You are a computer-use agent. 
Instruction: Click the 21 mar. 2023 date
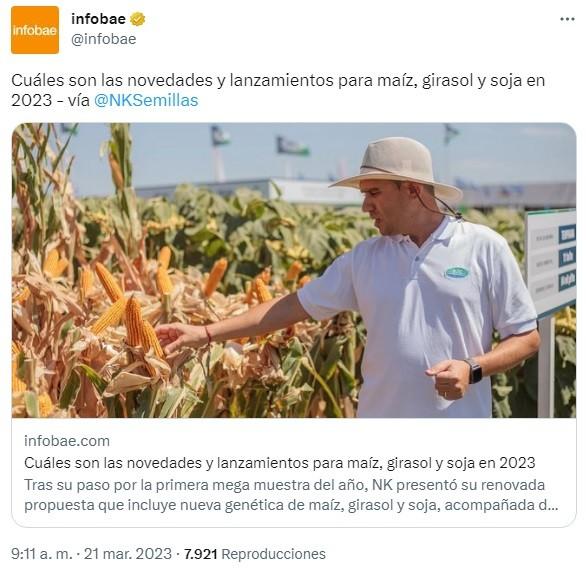pos(128,554)
